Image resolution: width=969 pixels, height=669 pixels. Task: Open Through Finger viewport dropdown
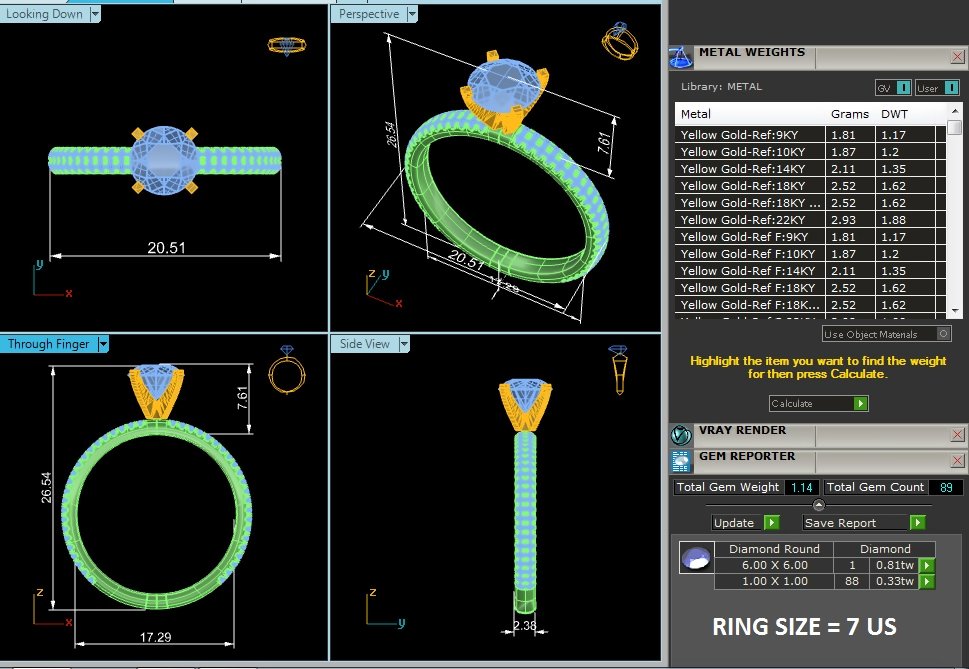point(103,344)
